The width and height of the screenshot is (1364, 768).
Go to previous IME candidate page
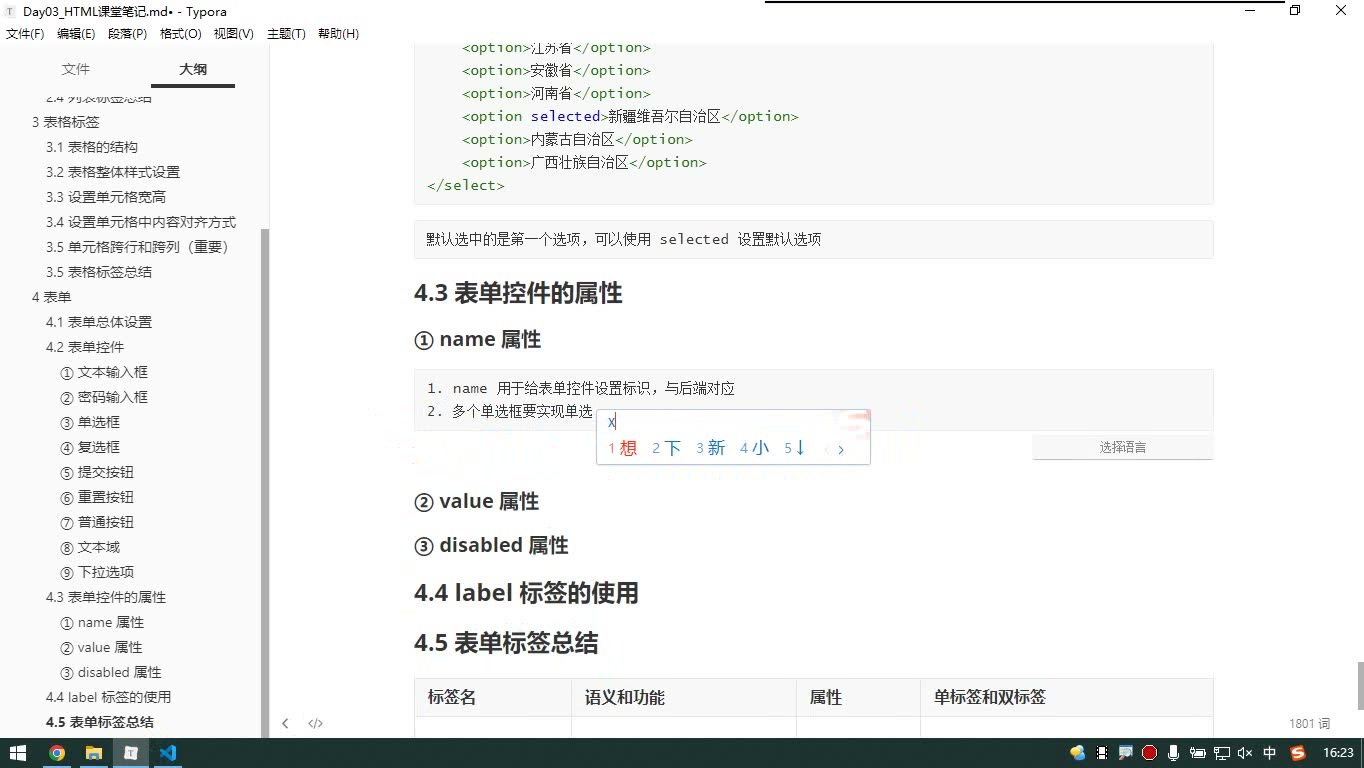[825, 449]
